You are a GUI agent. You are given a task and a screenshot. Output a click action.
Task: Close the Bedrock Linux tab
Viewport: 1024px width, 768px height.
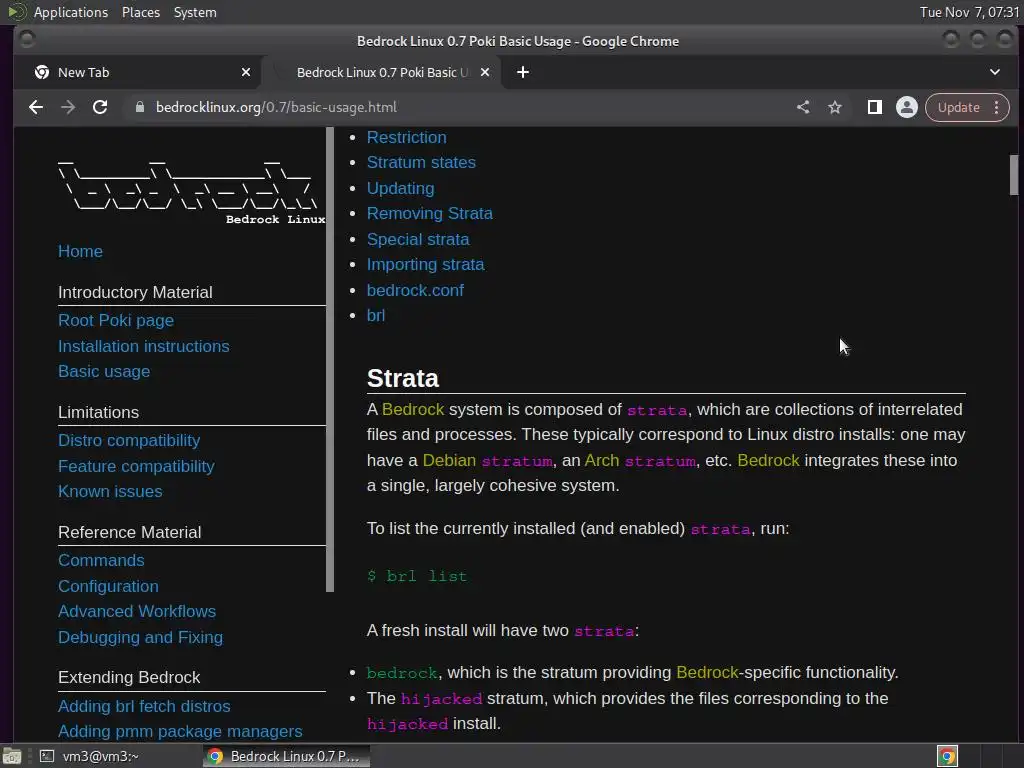(485, 72)
